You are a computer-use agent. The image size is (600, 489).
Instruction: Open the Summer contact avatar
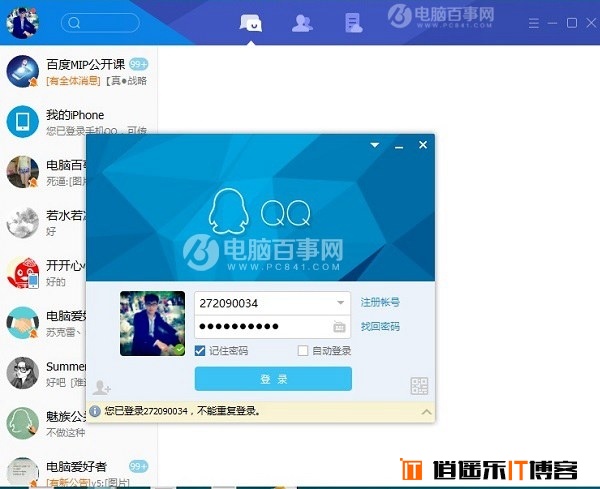point(23,373)
